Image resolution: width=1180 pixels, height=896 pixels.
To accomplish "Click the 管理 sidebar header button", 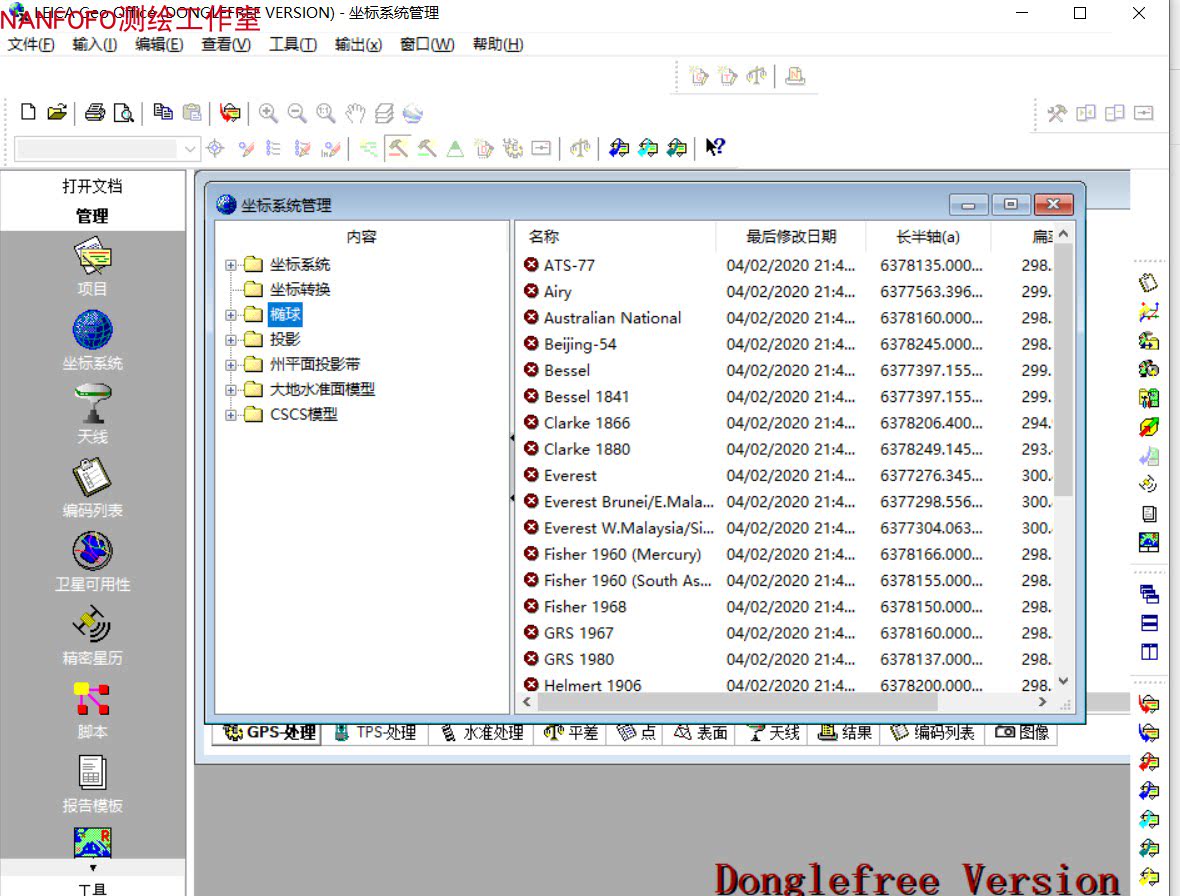I will point(93,216).
